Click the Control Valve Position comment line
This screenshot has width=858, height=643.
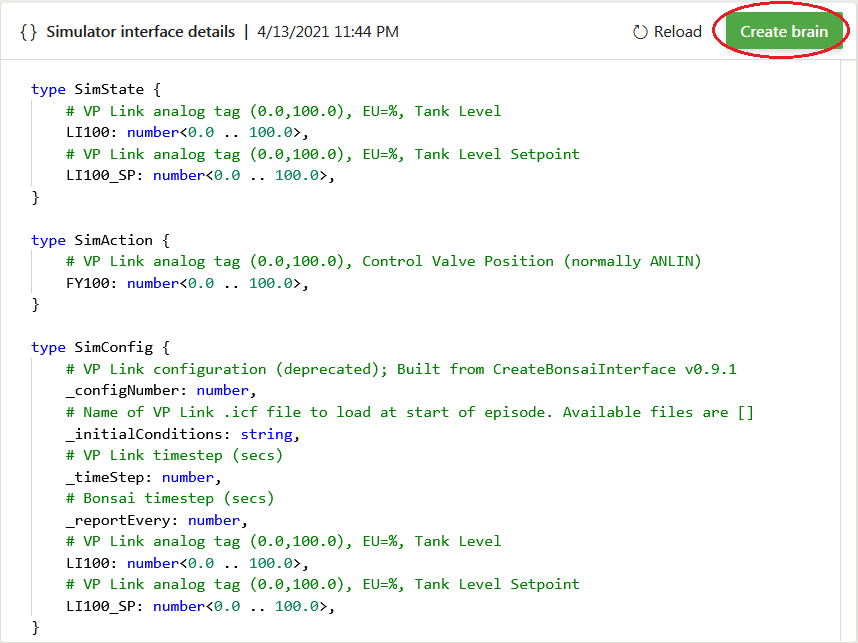tap(384, 261)
